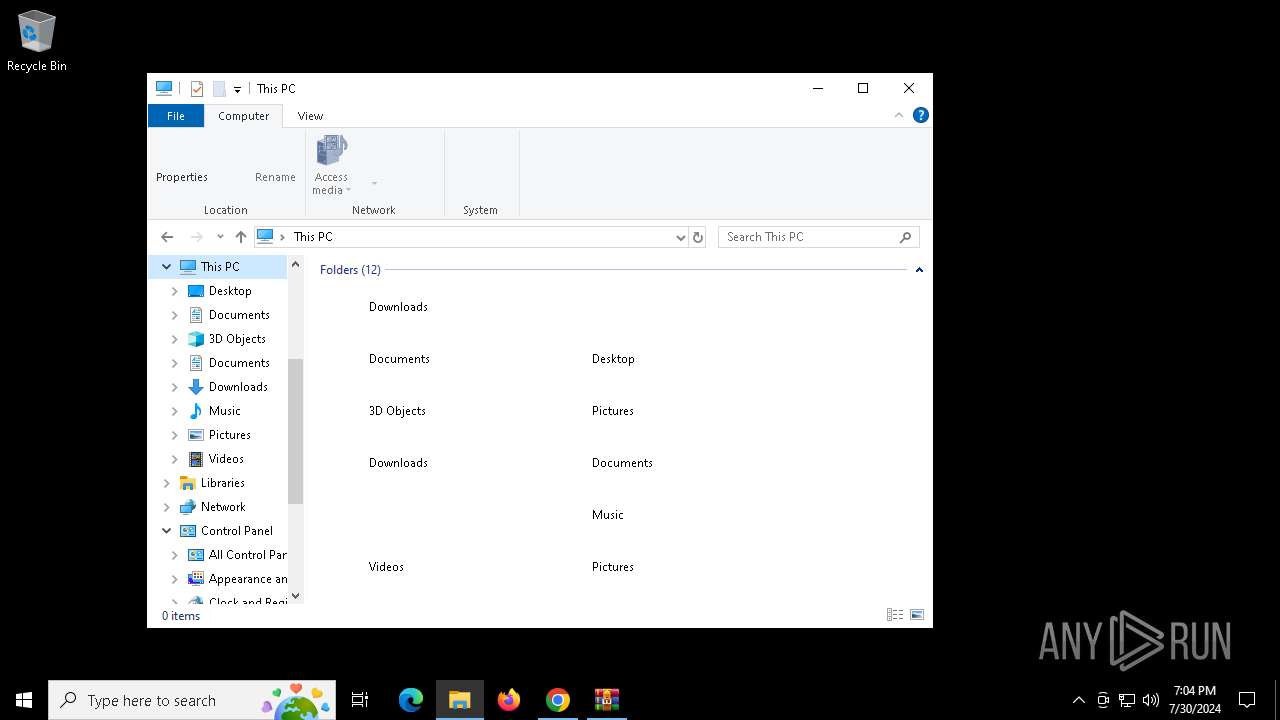This screenshot has height=720, width=1280.
Task: Click the magnifier icon in the search box
Action: click(906, 237)
